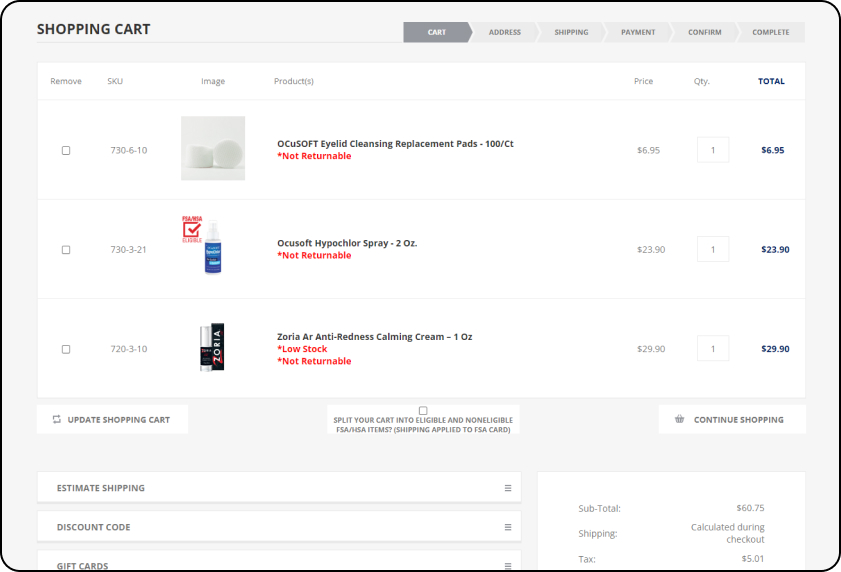Click SKU text 730-6-10
The height and width of the screenshot is (572, 841).
pos(129,150)
